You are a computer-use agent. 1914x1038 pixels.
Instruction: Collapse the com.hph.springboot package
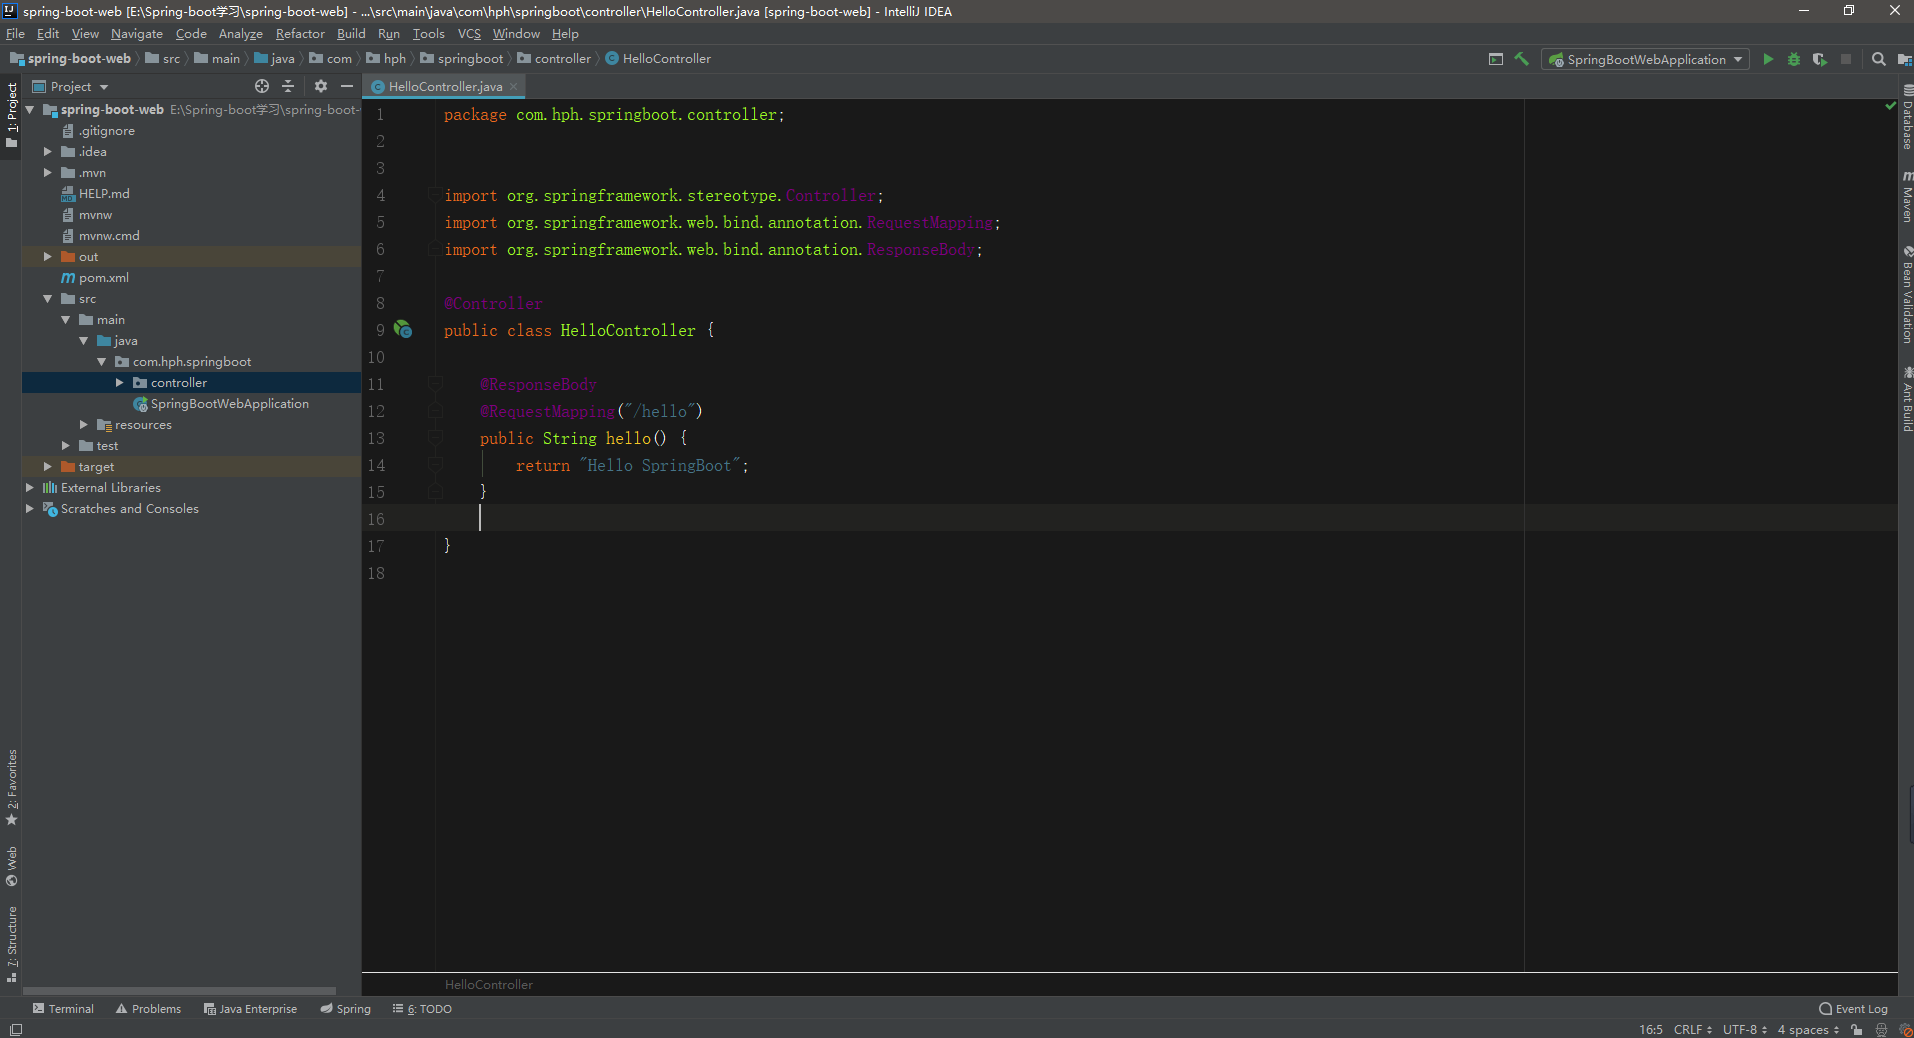[102, 362]
